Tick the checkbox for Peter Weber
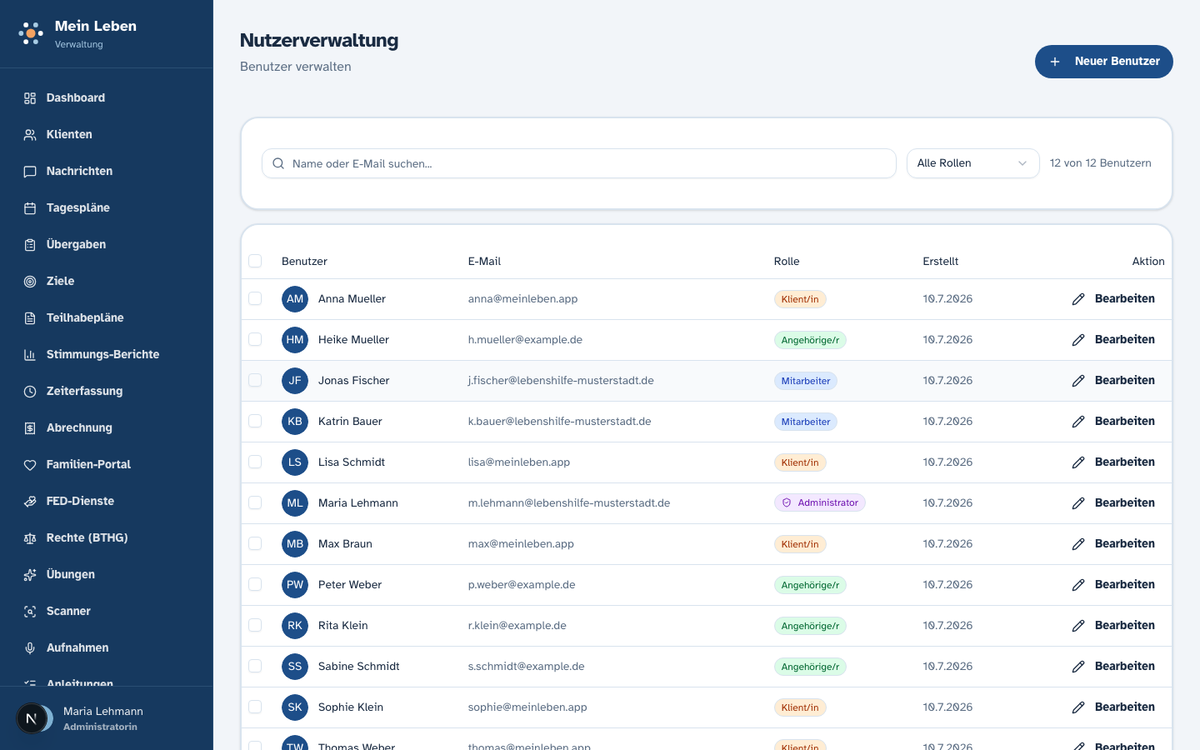Image resolution: width=1200 pixels, height=750 pixels. click(x=255, y=584)
